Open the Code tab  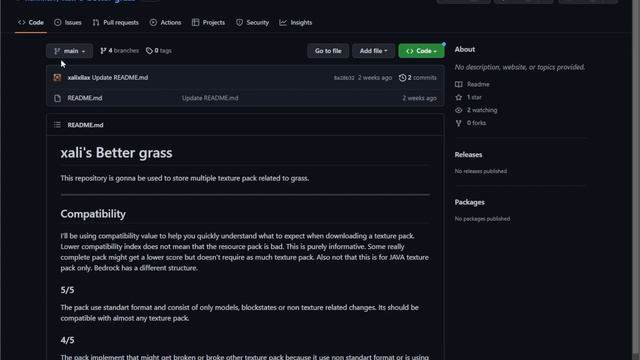point(31,22)
